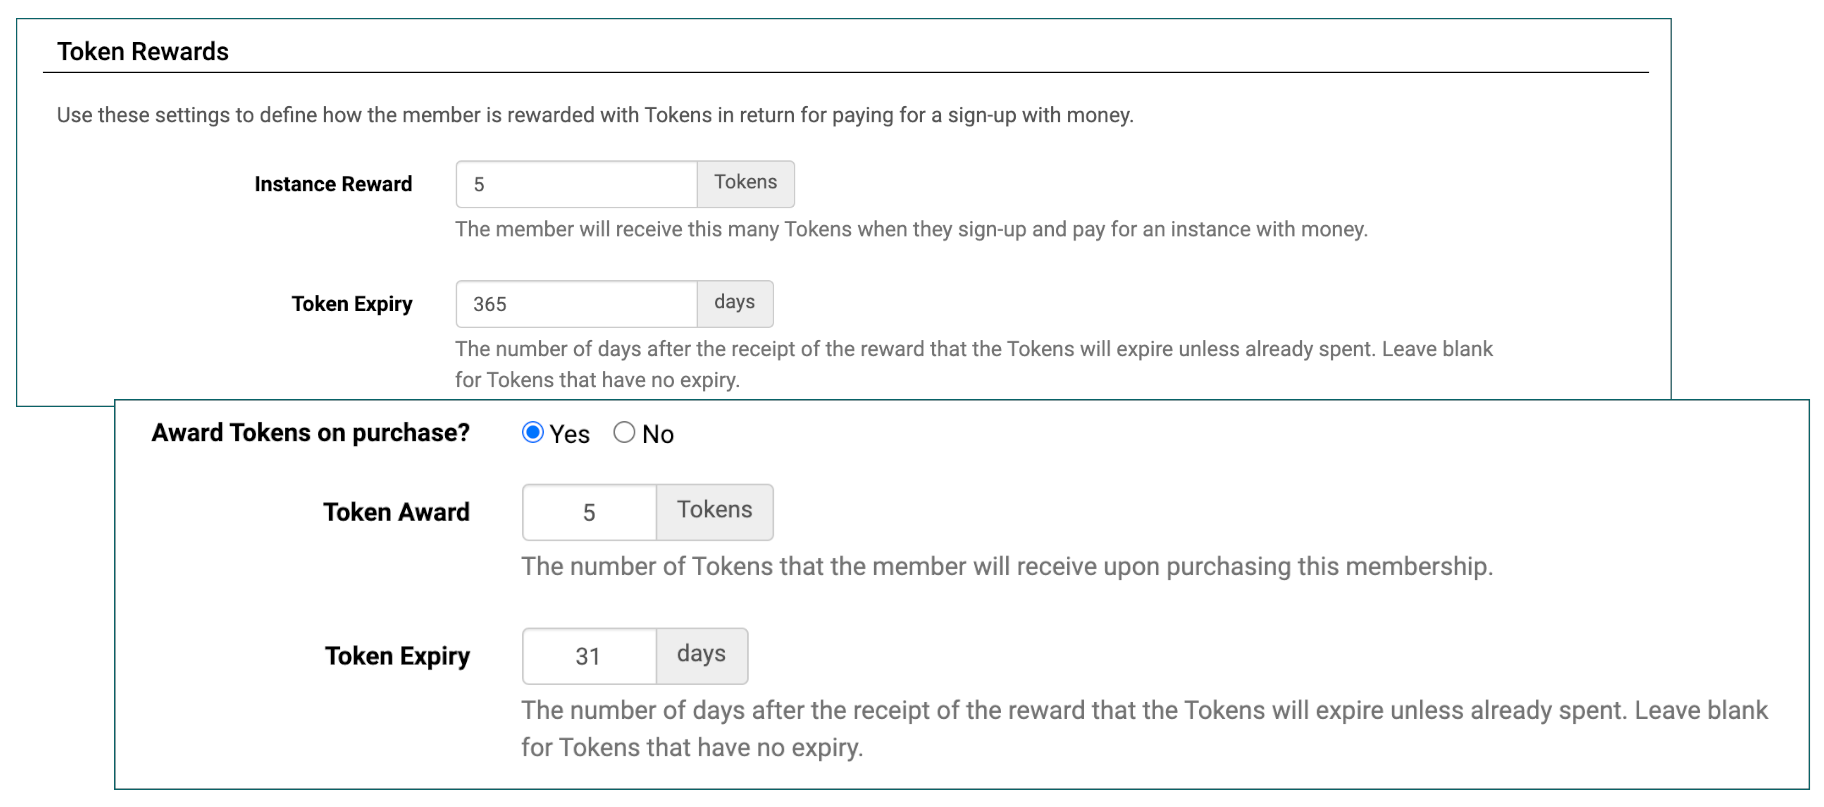Image resolution: width=1824 pixels, height=807 pixels.
Task: Click the expiry help text below the 31 days field
Action: [x=1144, y=711]
